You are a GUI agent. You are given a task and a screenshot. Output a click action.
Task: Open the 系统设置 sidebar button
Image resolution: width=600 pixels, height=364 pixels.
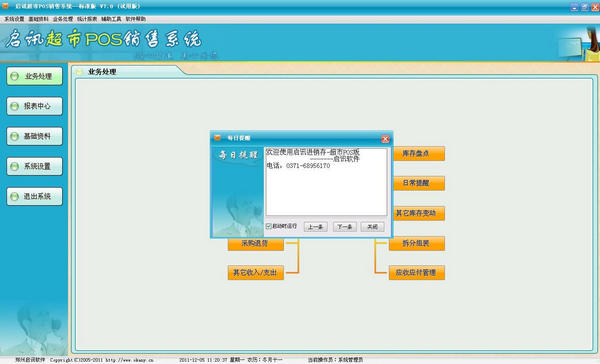coord(34,166)
